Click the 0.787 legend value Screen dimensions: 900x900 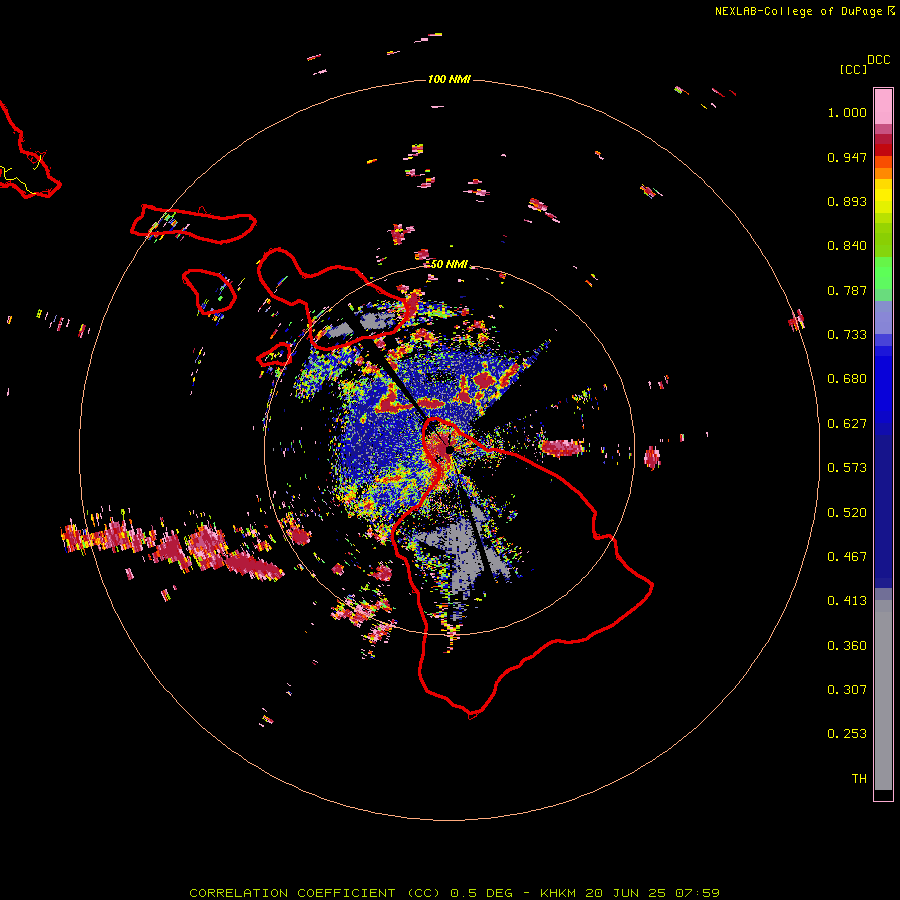(x=847, y=290)
